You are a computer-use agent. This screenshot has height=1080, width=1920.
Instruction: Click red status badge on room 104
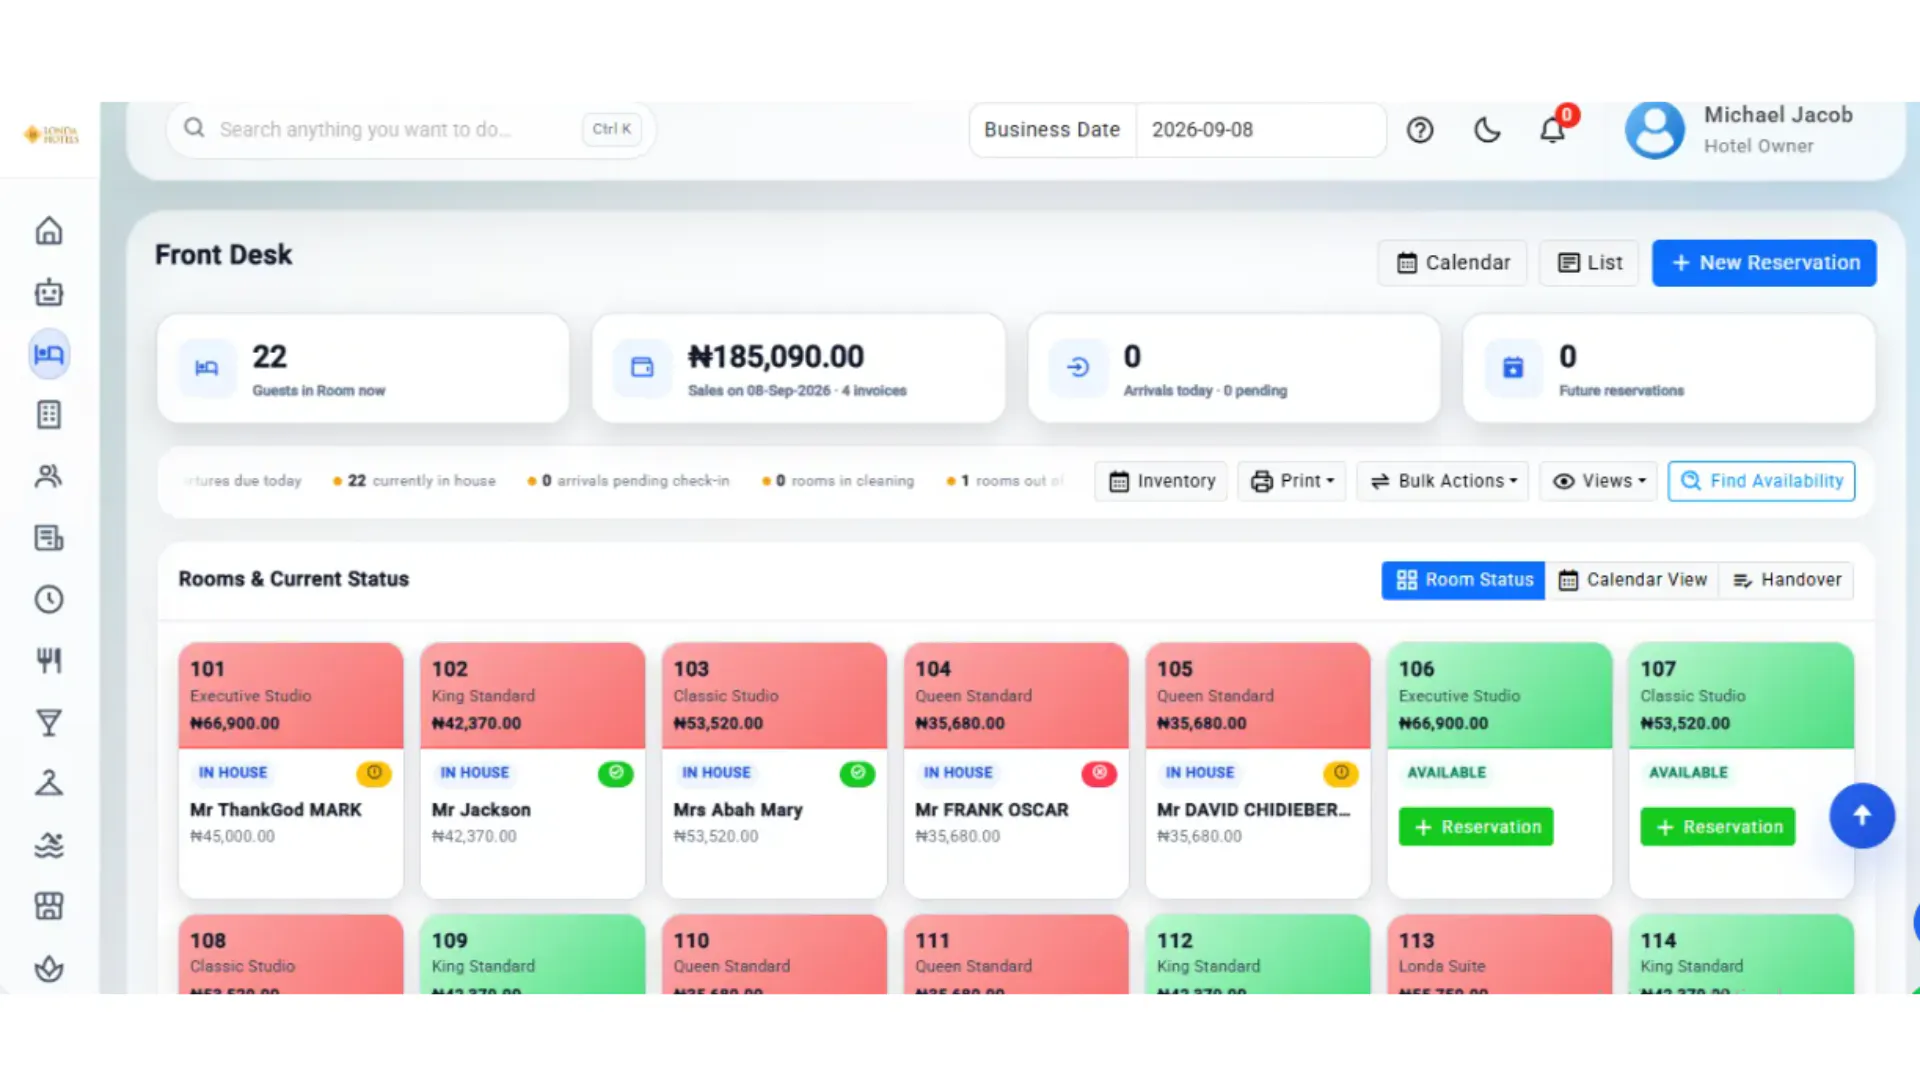(1099, 773)
